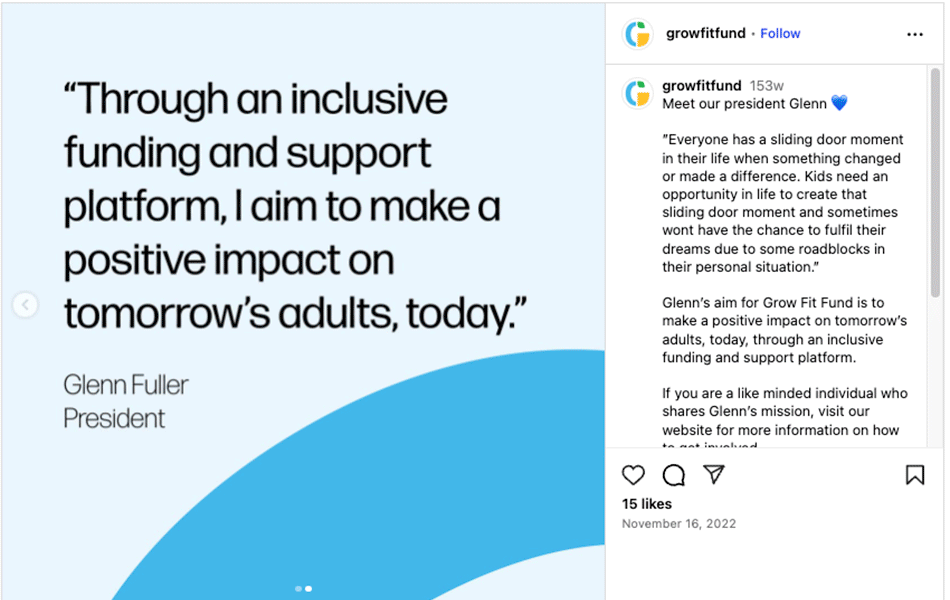Open growfitfund username in the caption
Image resolution: width=950 pixels, height=600 pixels.
point(701,86)
